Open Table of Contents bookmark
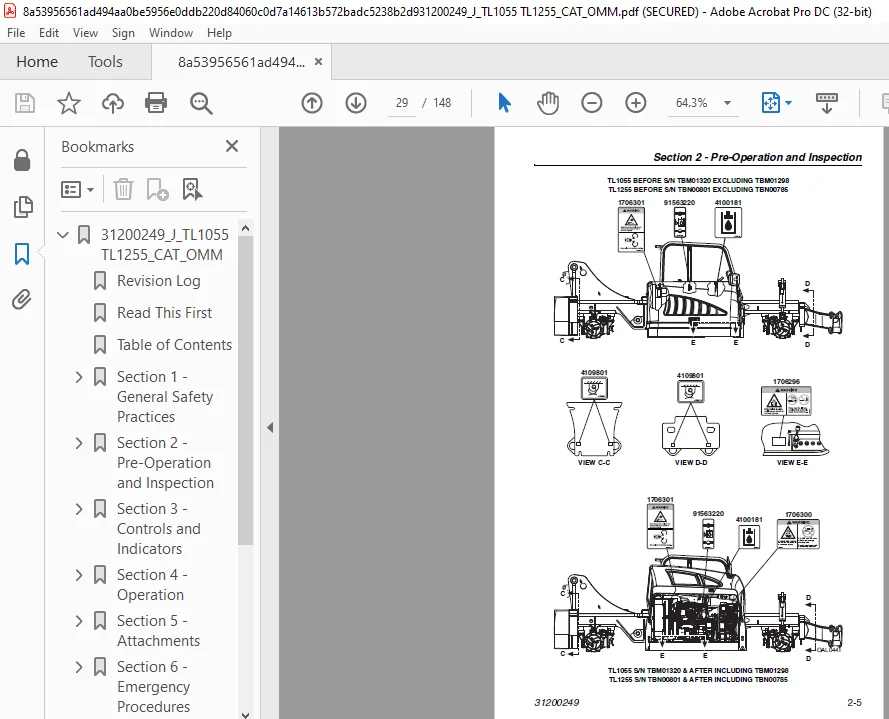This screenshot has height=719, width=889. point(175,345)
